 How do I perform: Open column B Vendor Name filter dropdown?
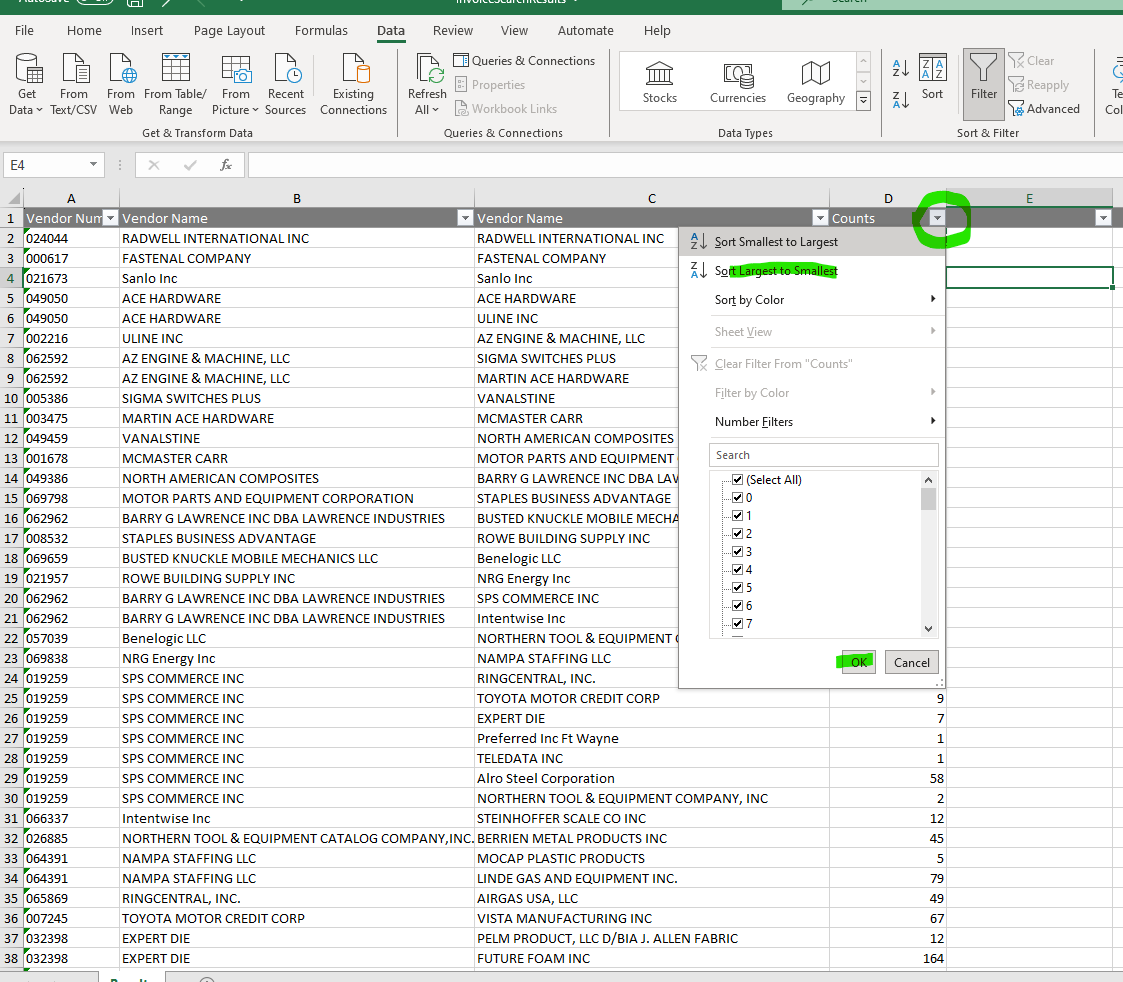(x=465, y=218)
